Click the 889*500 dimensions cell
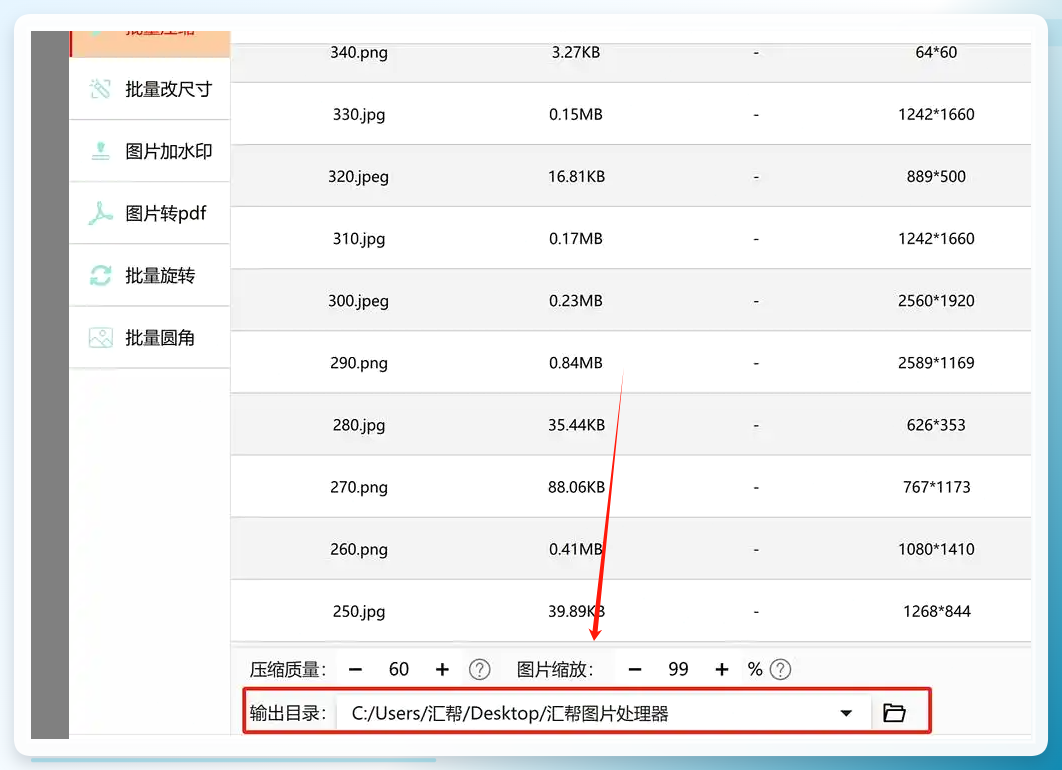Screen dimensions: 1062x770 click(x=936, y=176)
